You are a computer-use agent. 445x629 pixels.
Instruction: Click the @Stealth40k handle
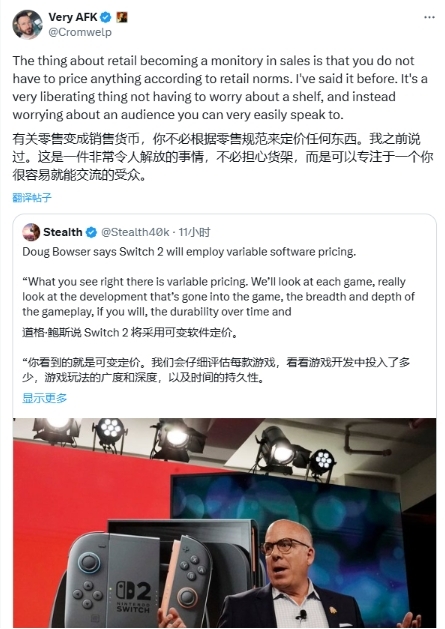[x=135, y=232]
